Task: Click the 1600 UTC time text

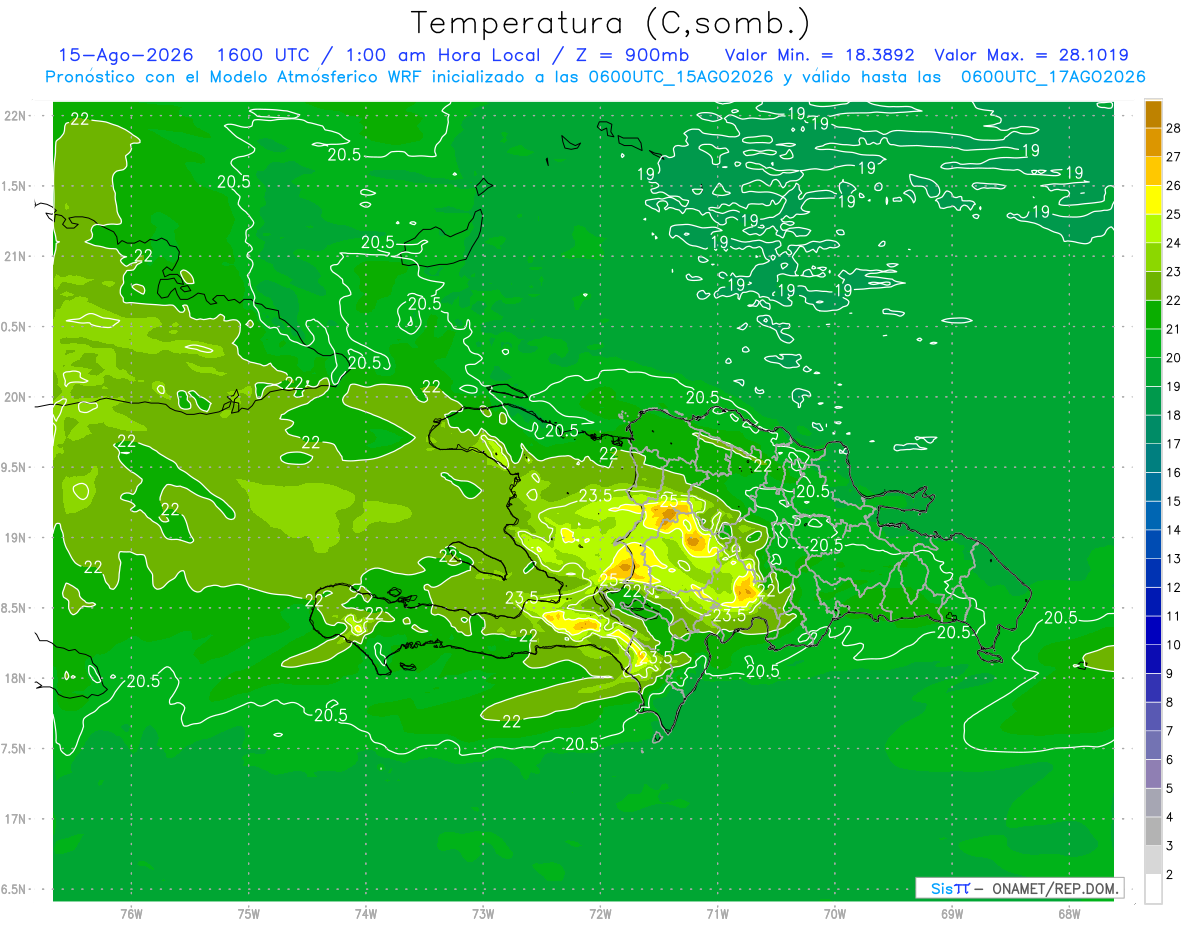Action: [266, 55]
